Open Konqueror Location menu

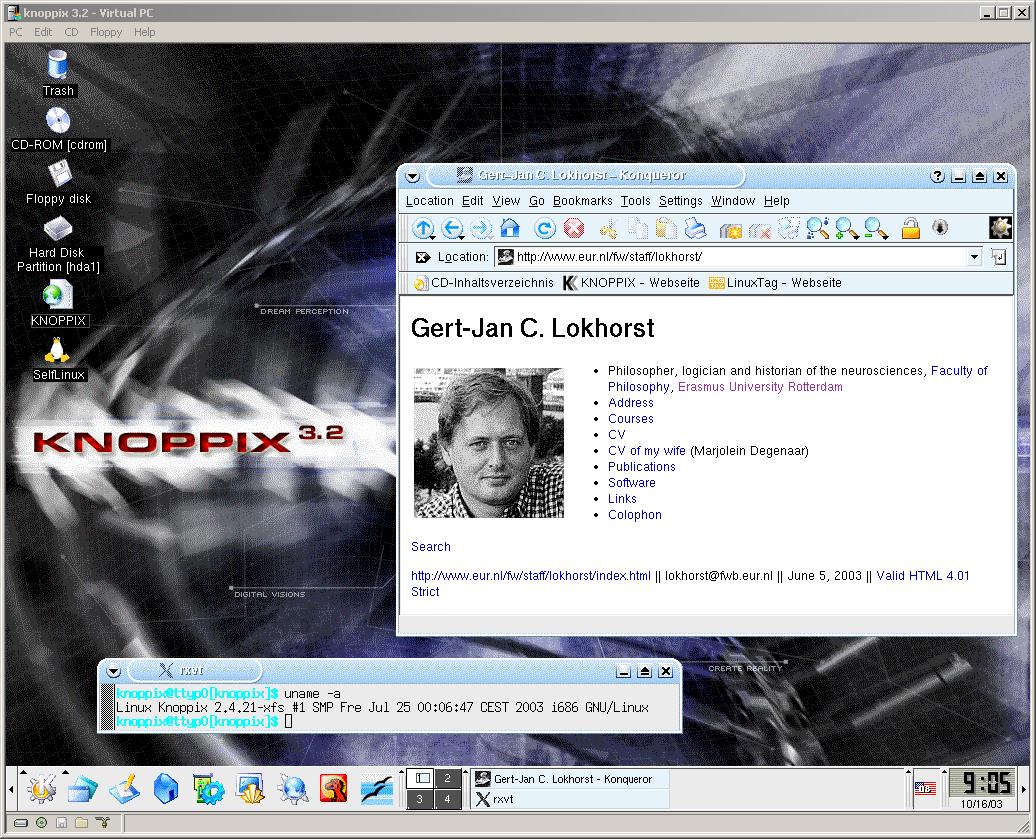click(x=429, y=201)
